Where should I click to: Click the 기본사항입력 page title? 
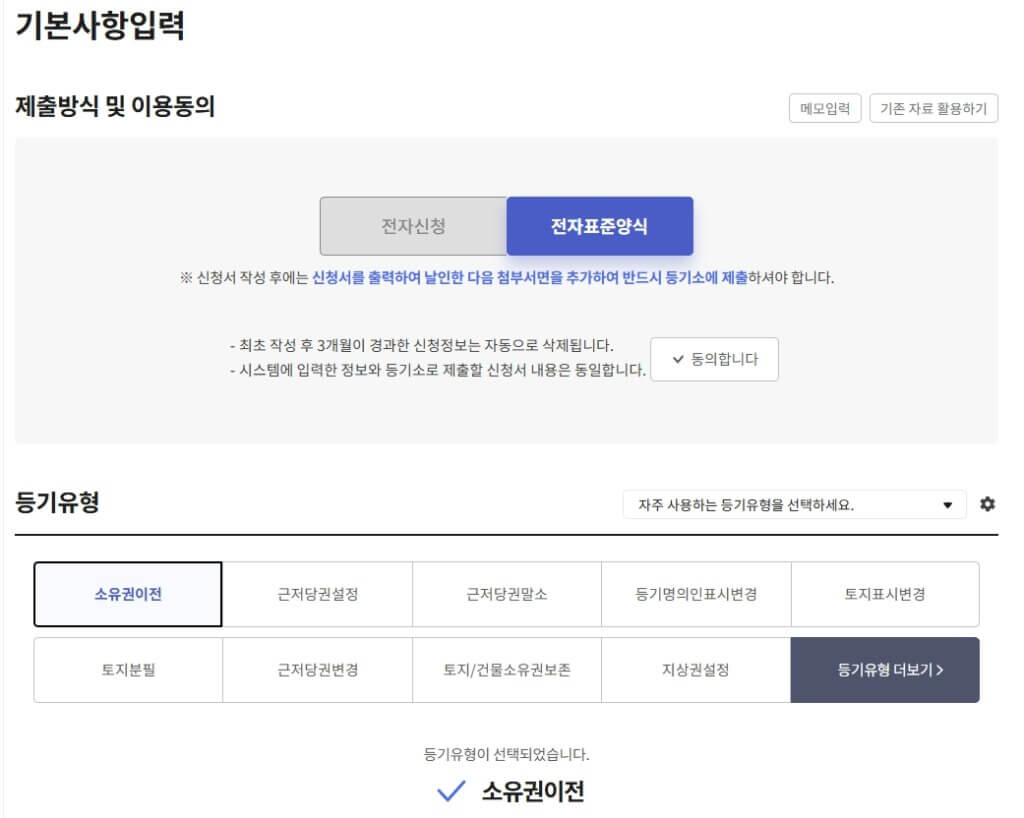99,25
